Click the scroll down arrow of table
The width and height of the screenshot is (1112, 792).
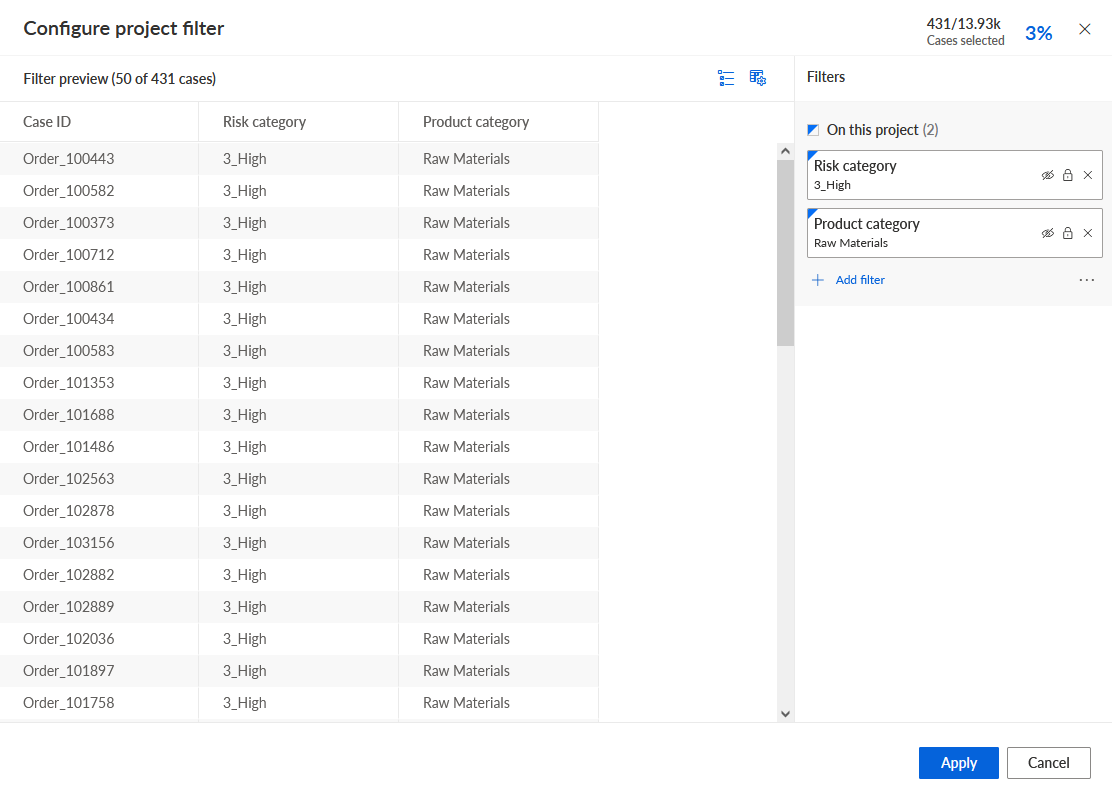point(785,714)
